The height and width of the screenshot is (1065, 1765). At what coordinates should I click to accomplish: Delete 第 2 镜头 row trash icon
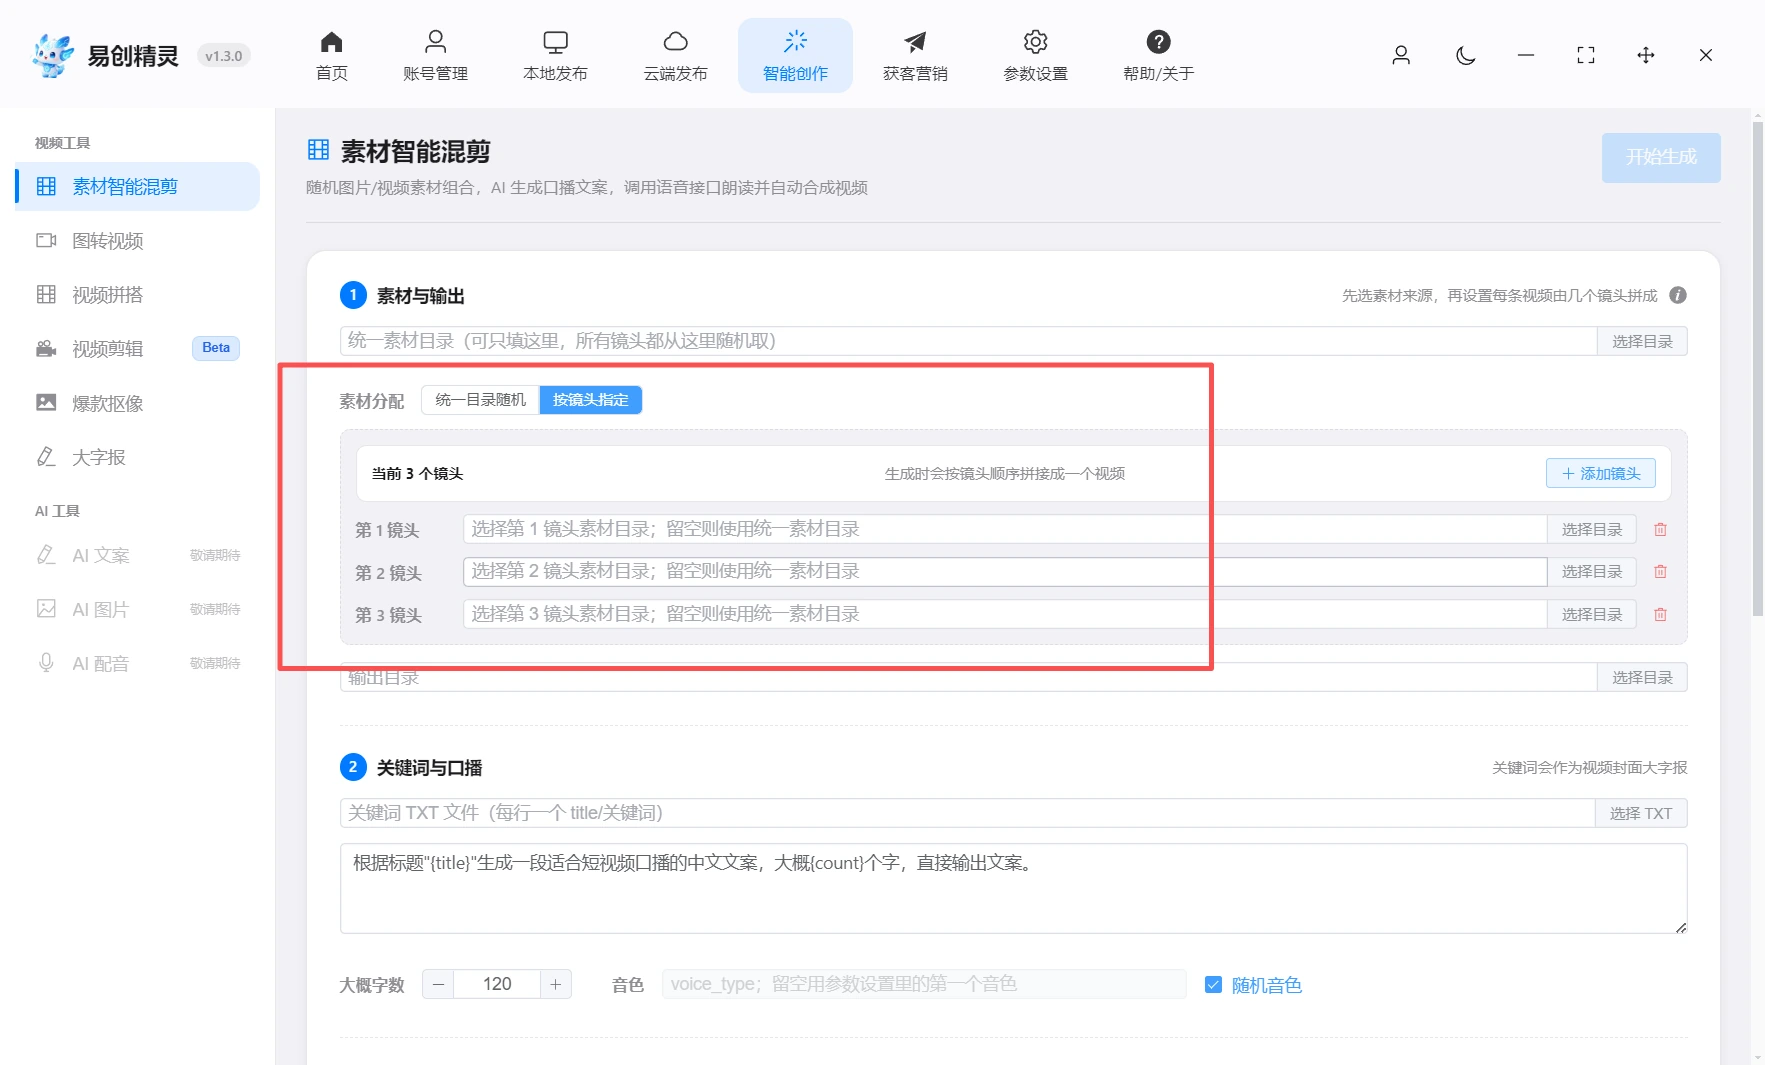[1660, 571]
